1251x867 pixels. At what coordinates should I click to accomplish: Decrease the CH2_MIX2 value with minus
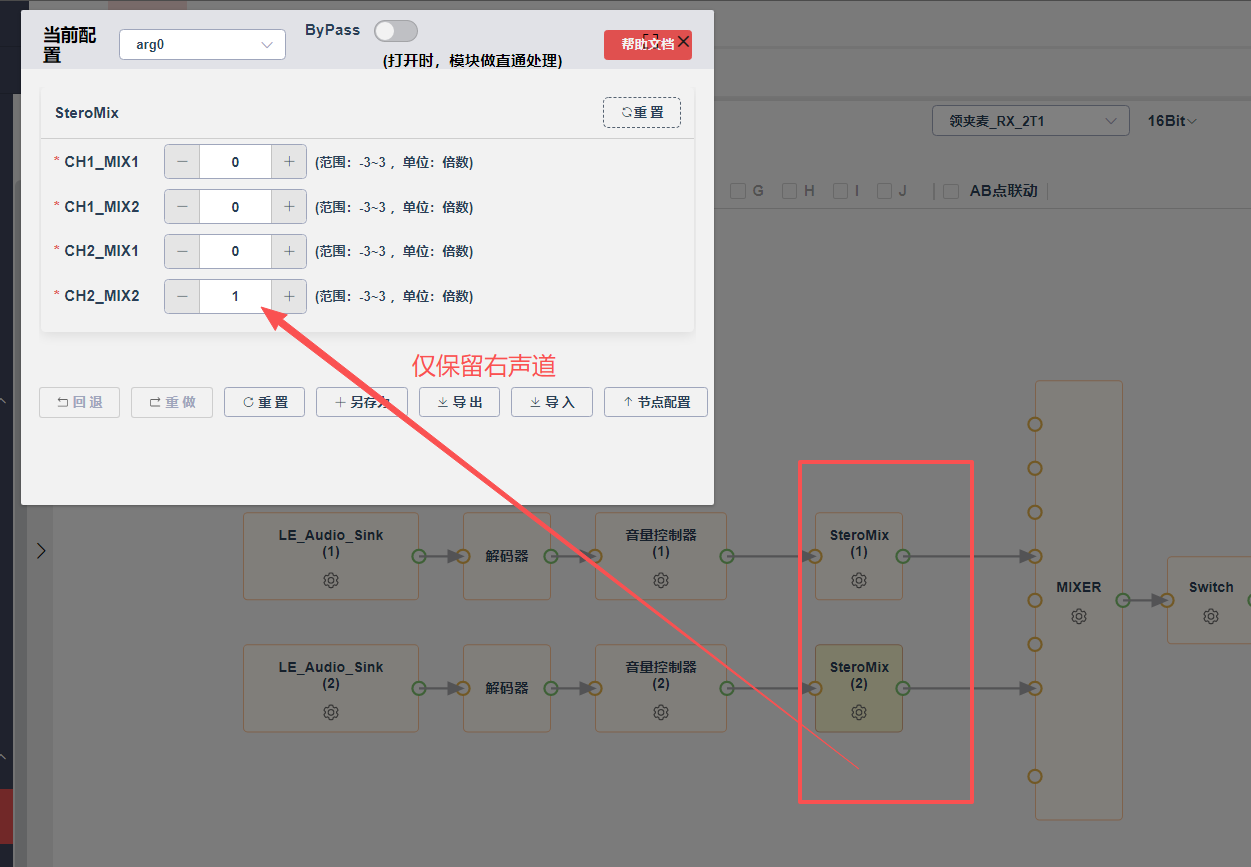pyautogui.click(x=182, y=296)
